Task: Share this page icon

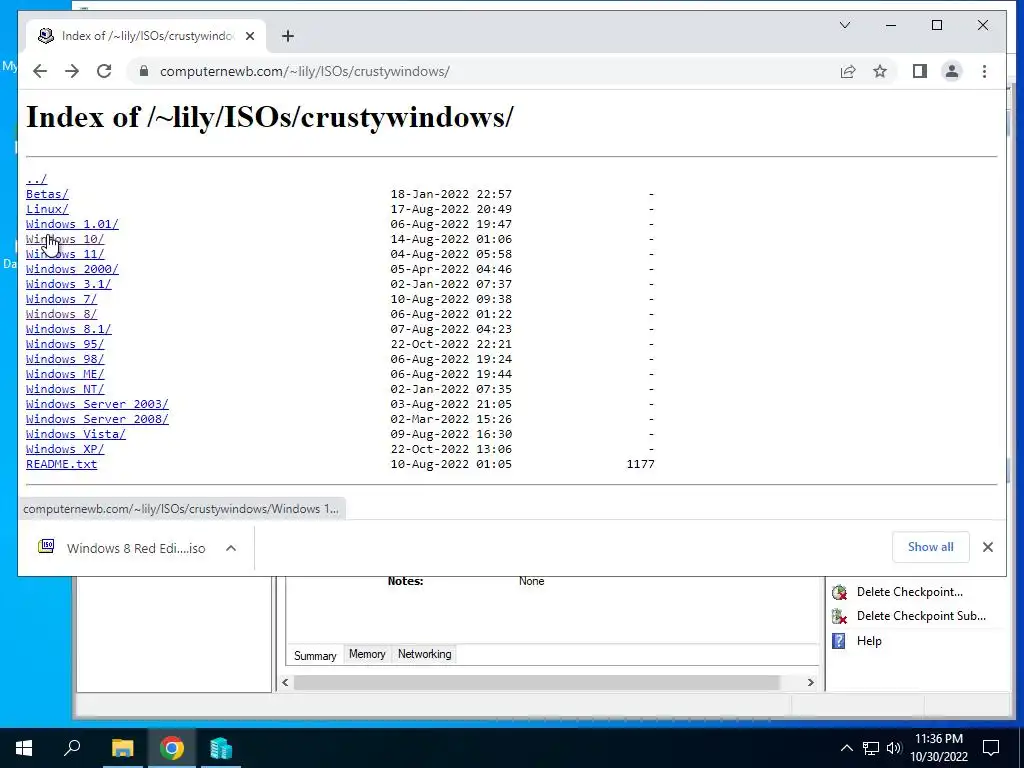Action: [x=848, y=71]
